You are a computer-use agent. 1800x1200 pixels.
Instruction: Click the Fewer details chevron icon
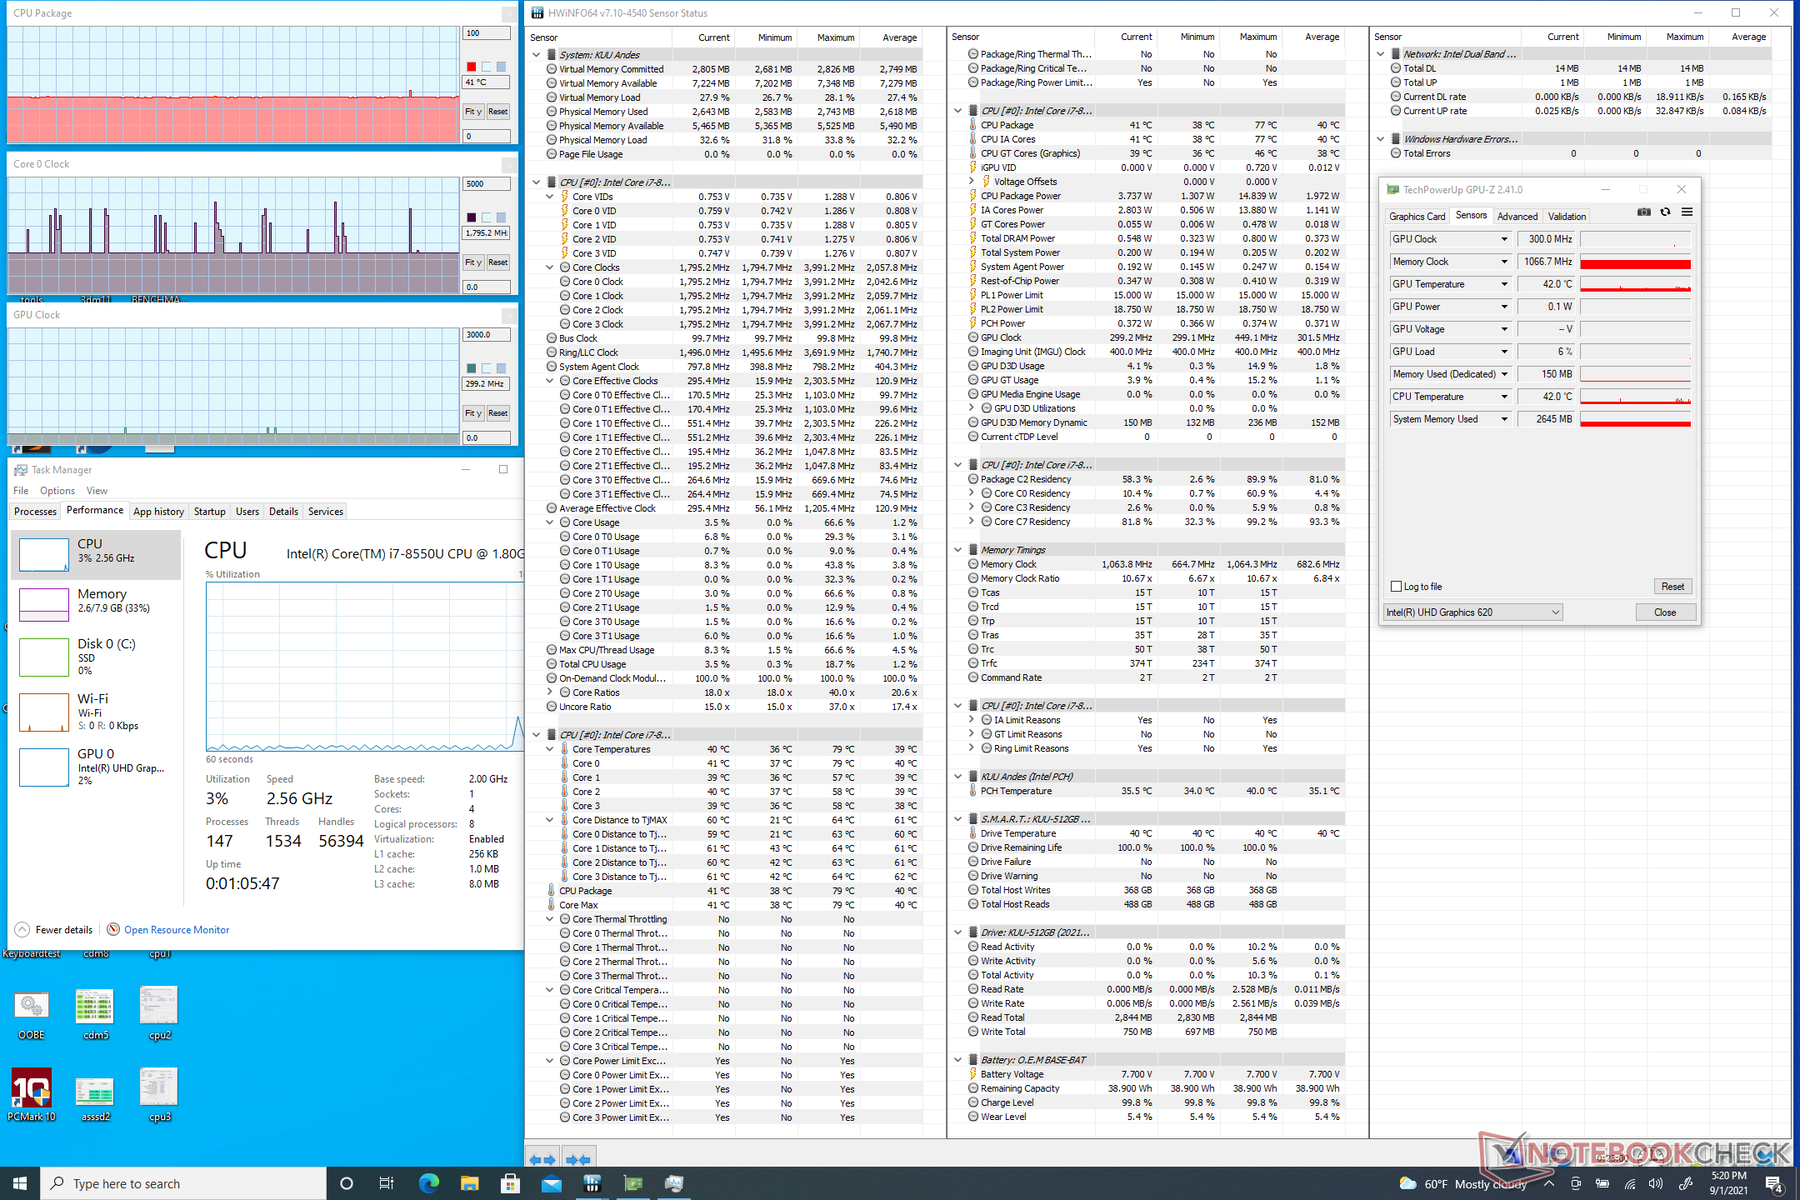tap(22, 929)
